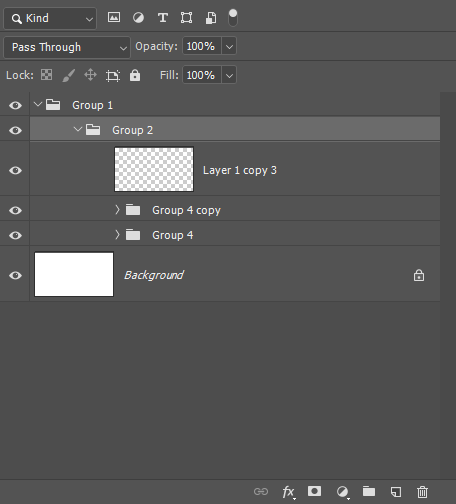Filter for shape layers icon
This screenshot has height=504, width=456.
click(186, 18)
